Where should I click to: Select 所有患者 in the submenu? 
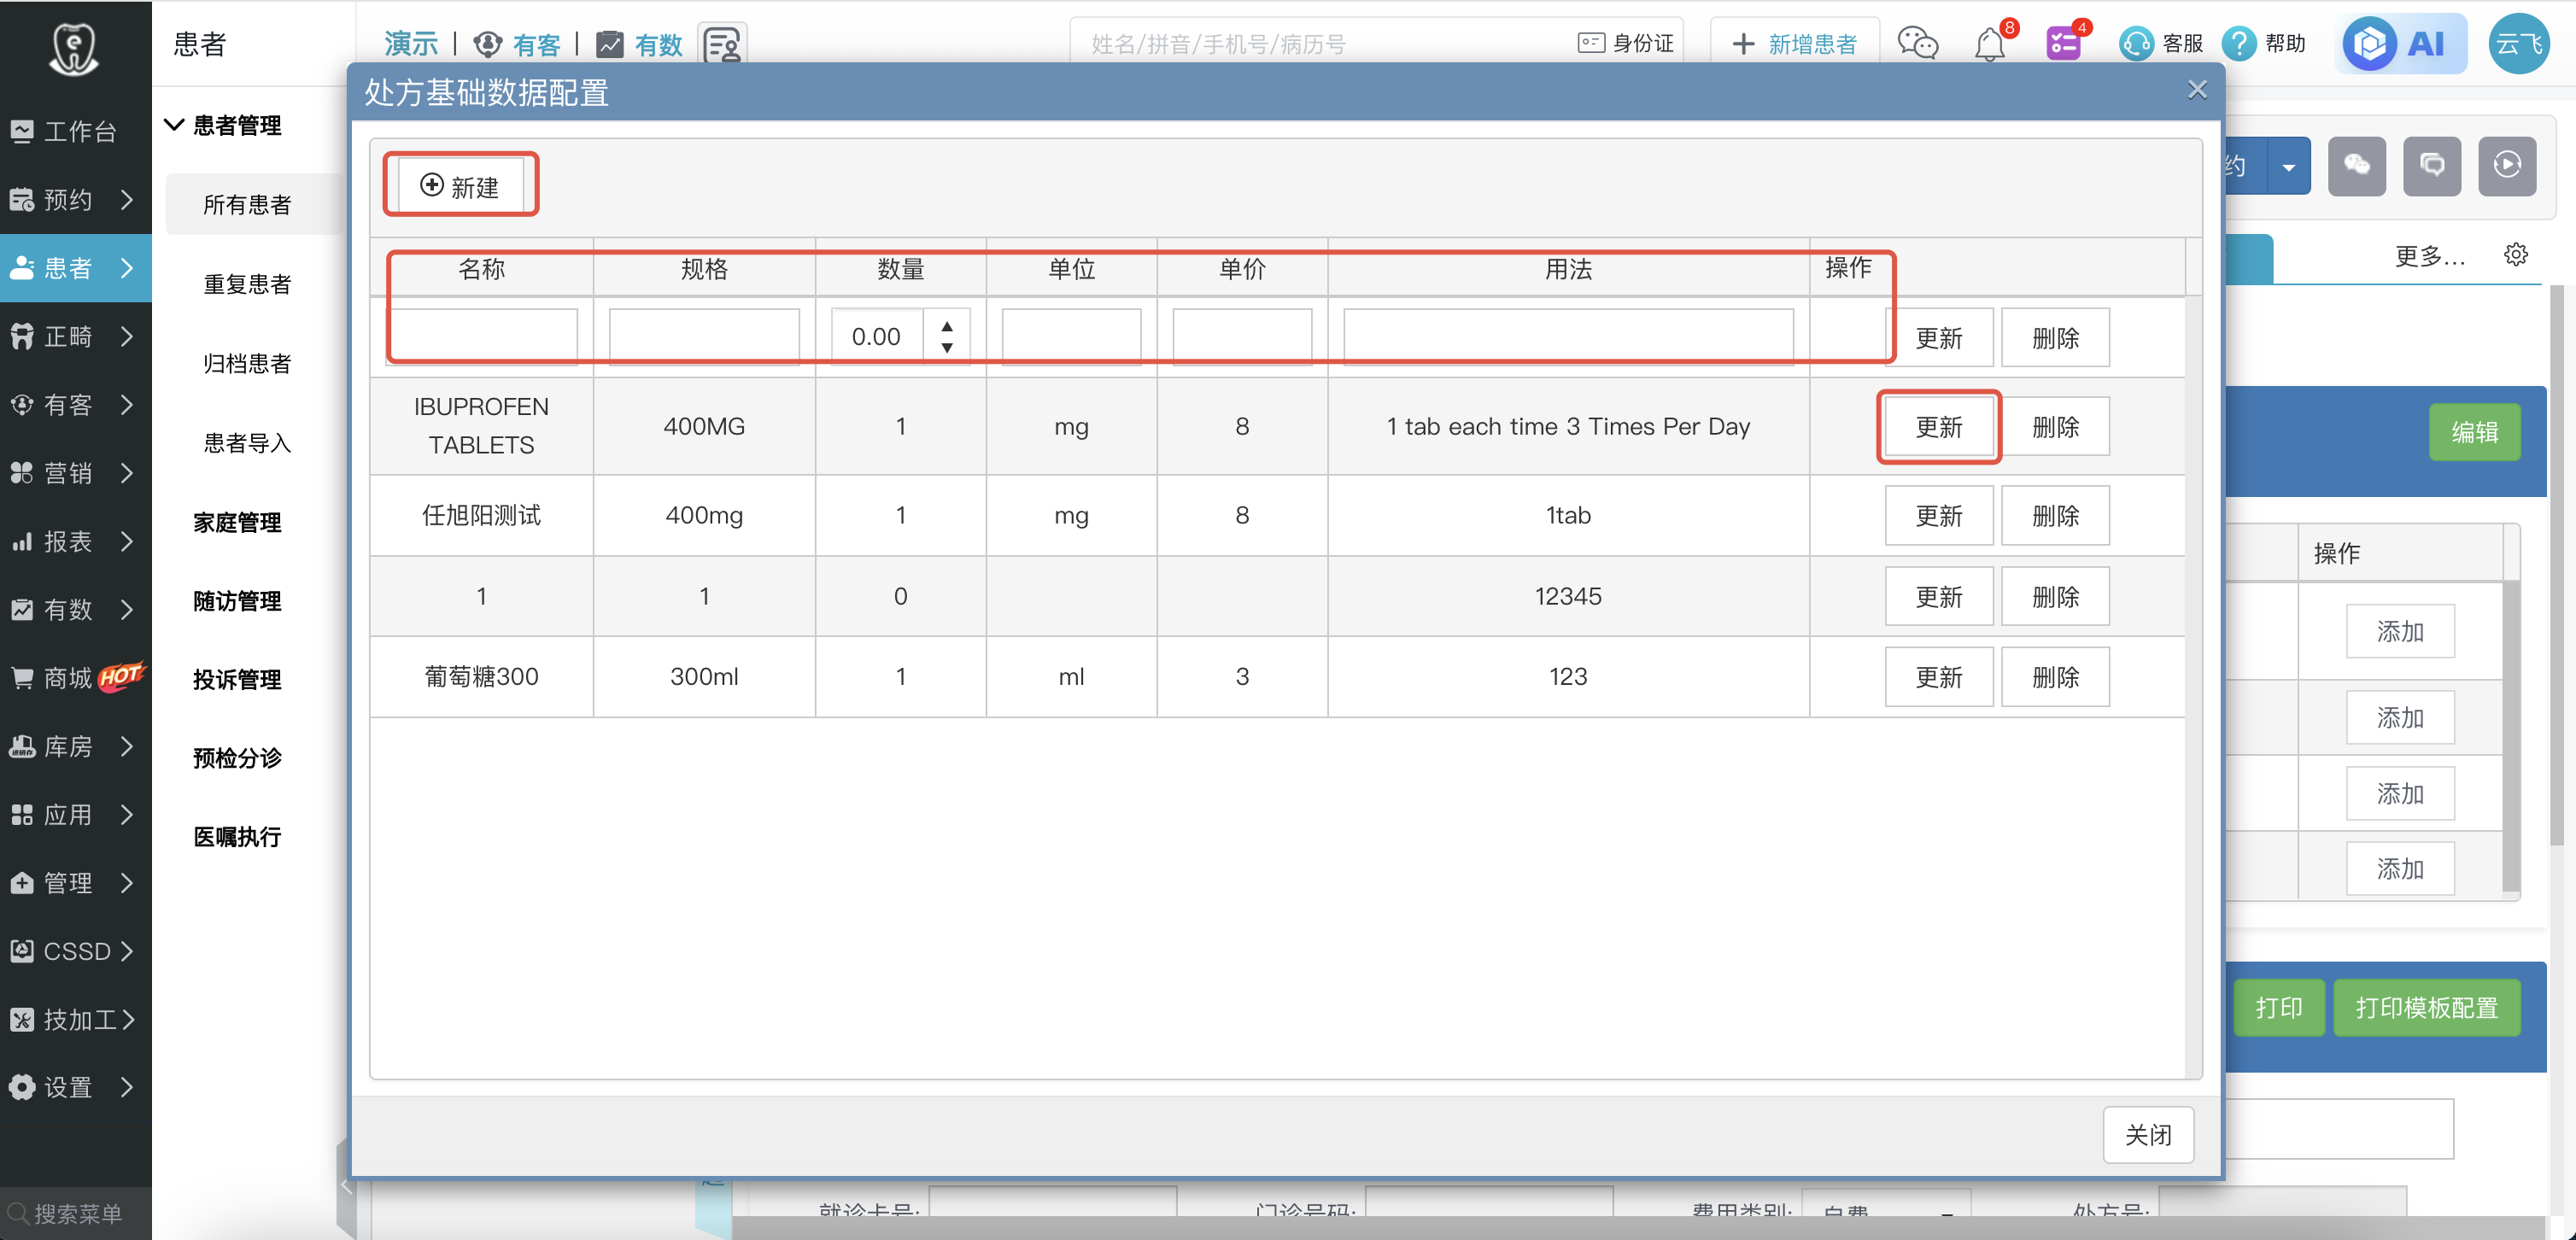pyautogui.click(x=247, y=204)
